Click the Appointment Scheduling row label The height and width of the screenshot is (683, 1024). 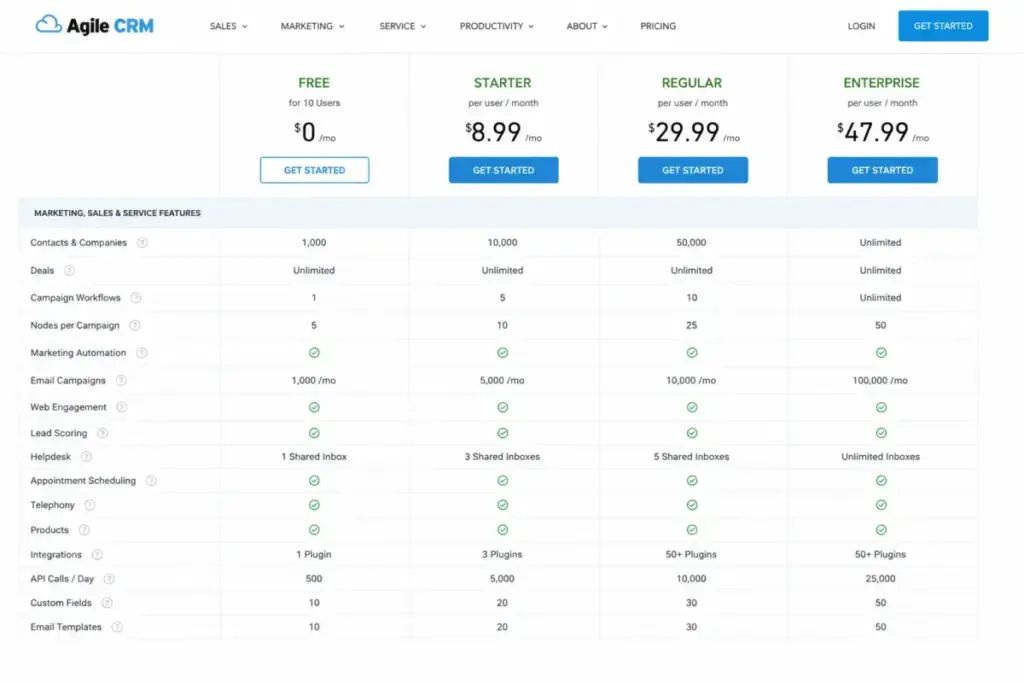(83, 481)
